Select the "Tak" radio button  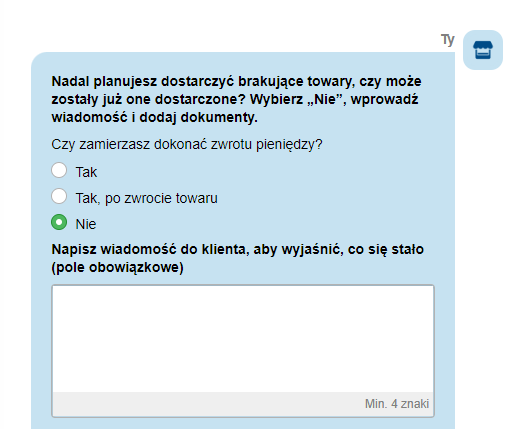(x=59, y=170)
